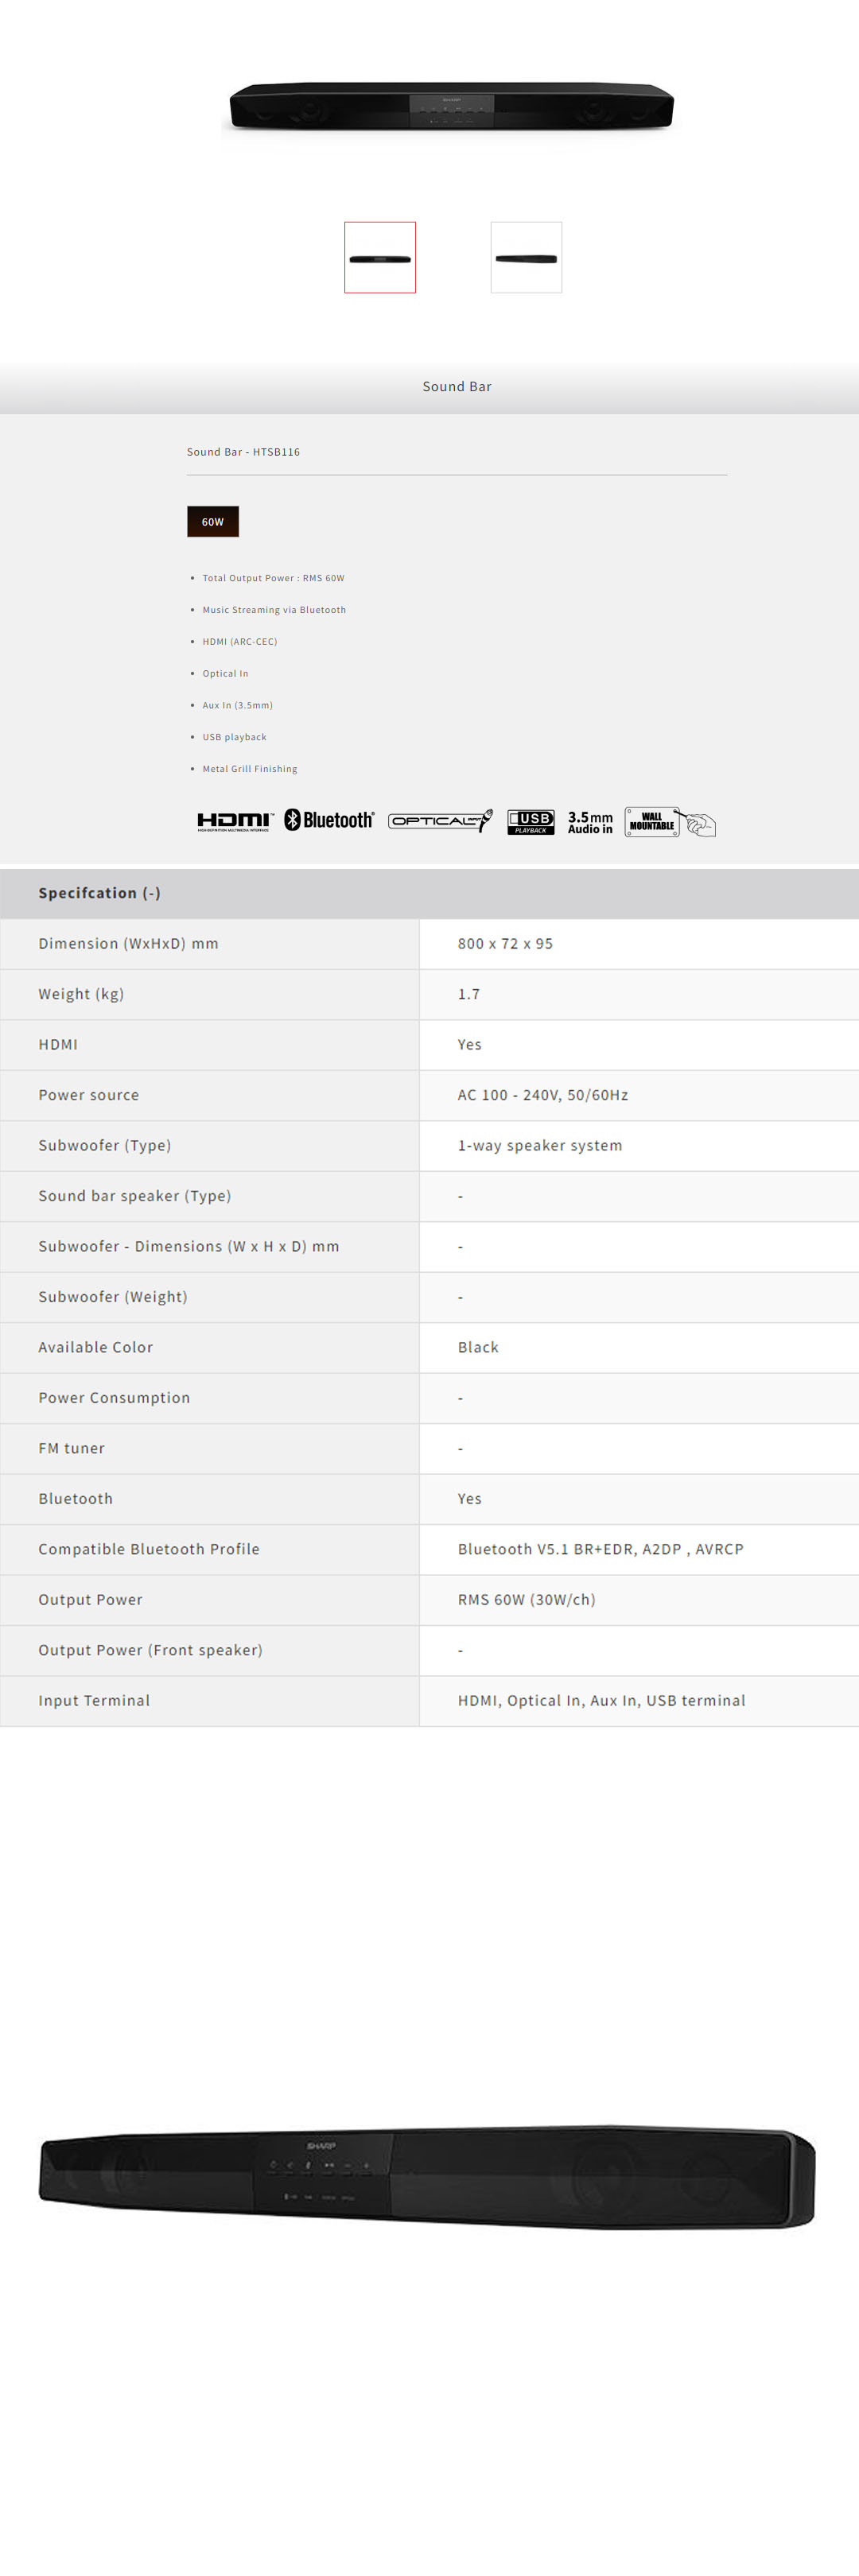Select the Dimension (WxHxD) mm row label
Image resolution: width=859 pixels, height=2576 pixels.
point(128,944)
